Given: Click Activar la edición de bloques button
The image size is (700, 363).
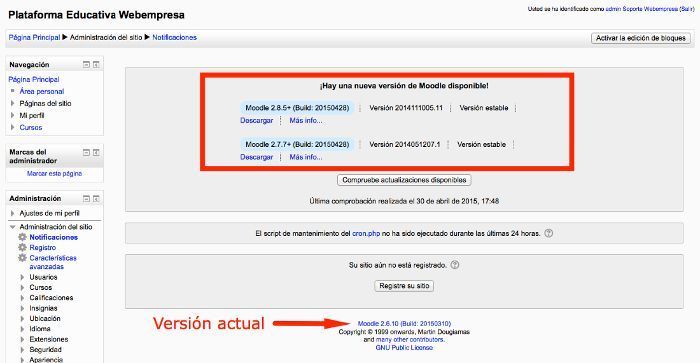Looking at the screenshot, I should [x=641, y=38].
